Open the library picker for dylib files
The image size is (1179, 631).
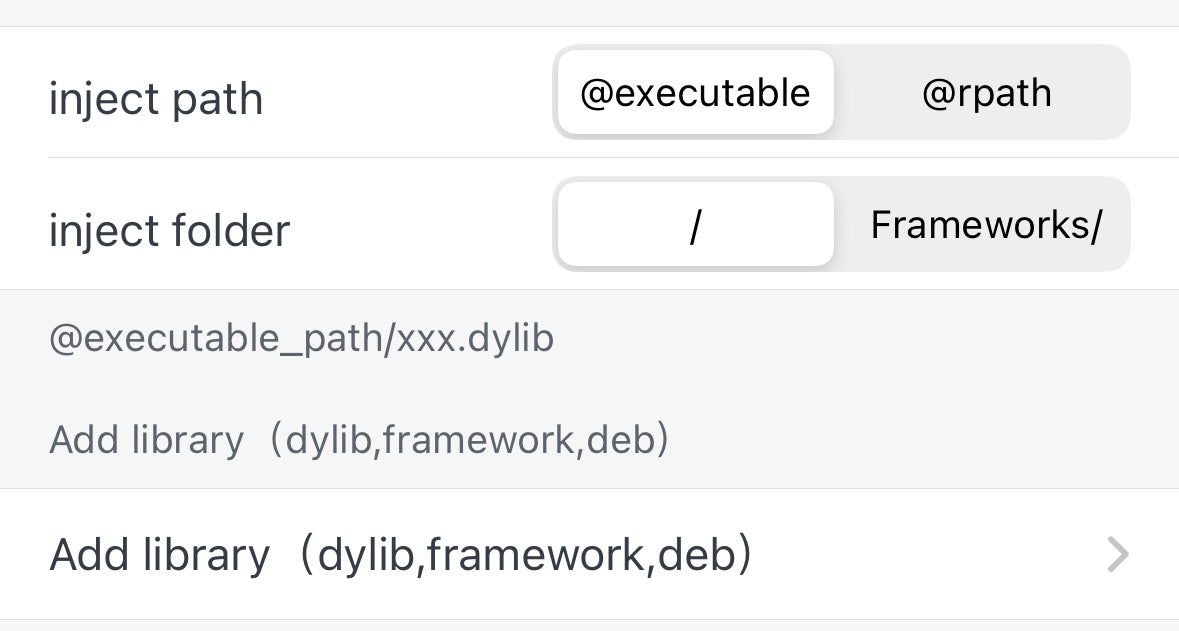(x=400, y=554)
